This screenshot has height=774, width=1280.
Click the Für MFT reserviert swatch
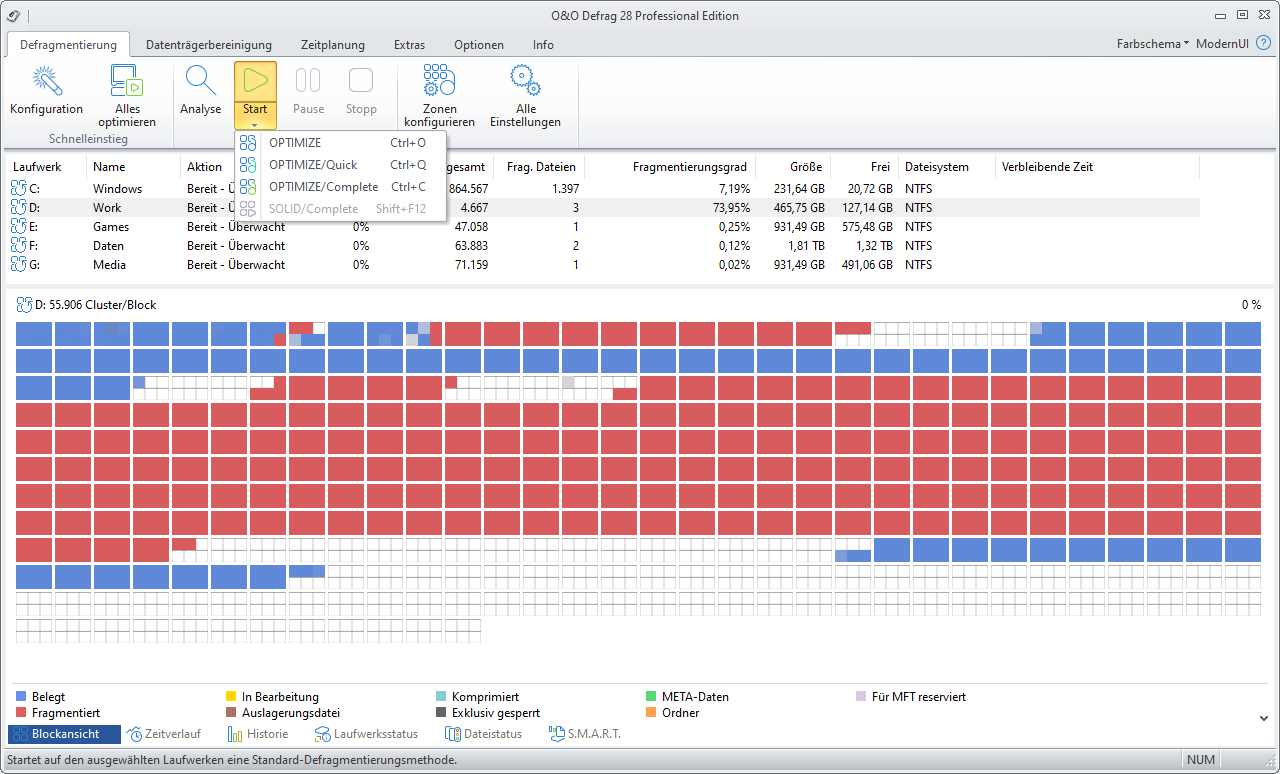pos(861,697)
